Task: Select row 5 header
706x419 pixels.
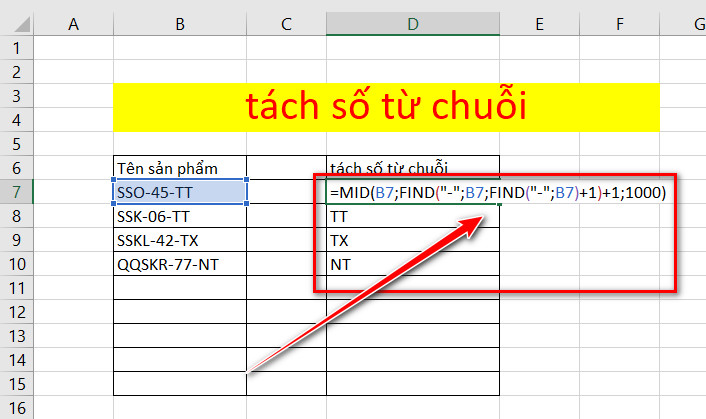Action: 17,144
